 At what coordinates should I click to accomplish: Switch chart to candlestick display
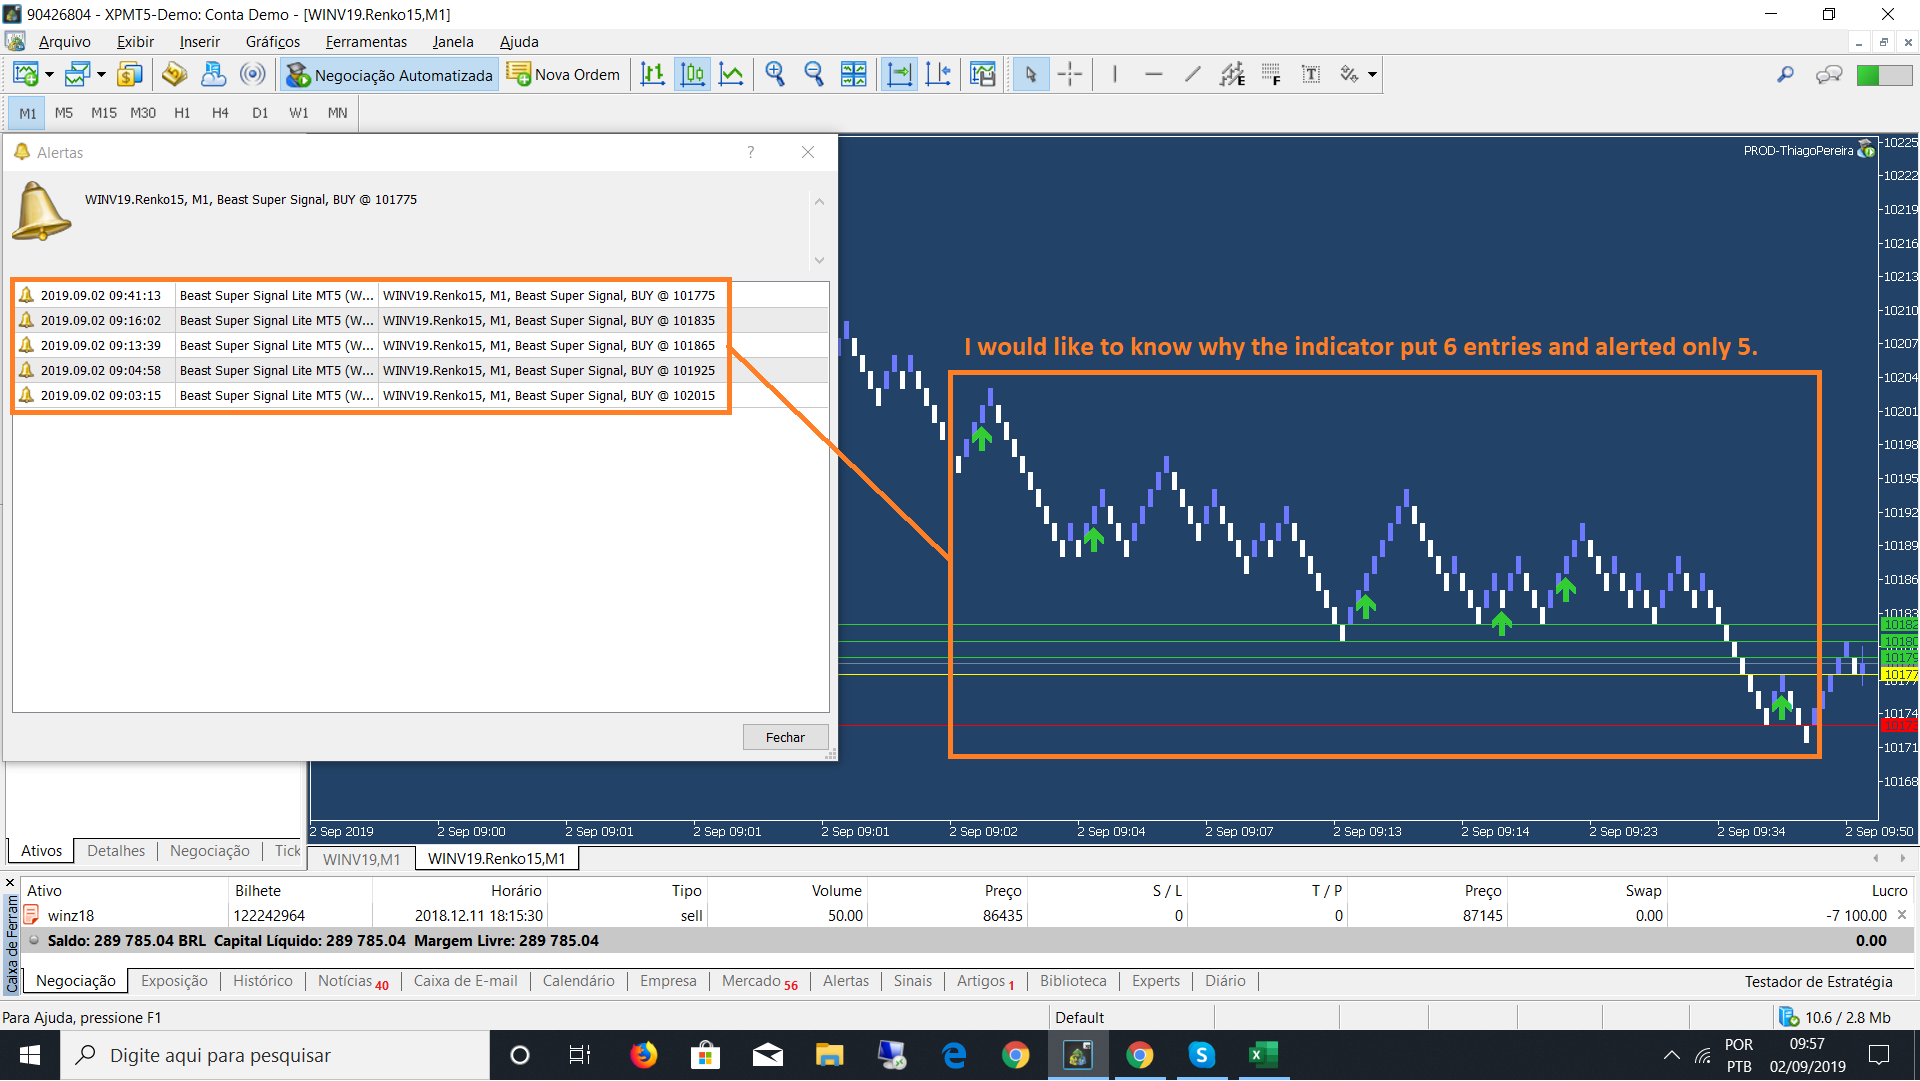(692, 75)
